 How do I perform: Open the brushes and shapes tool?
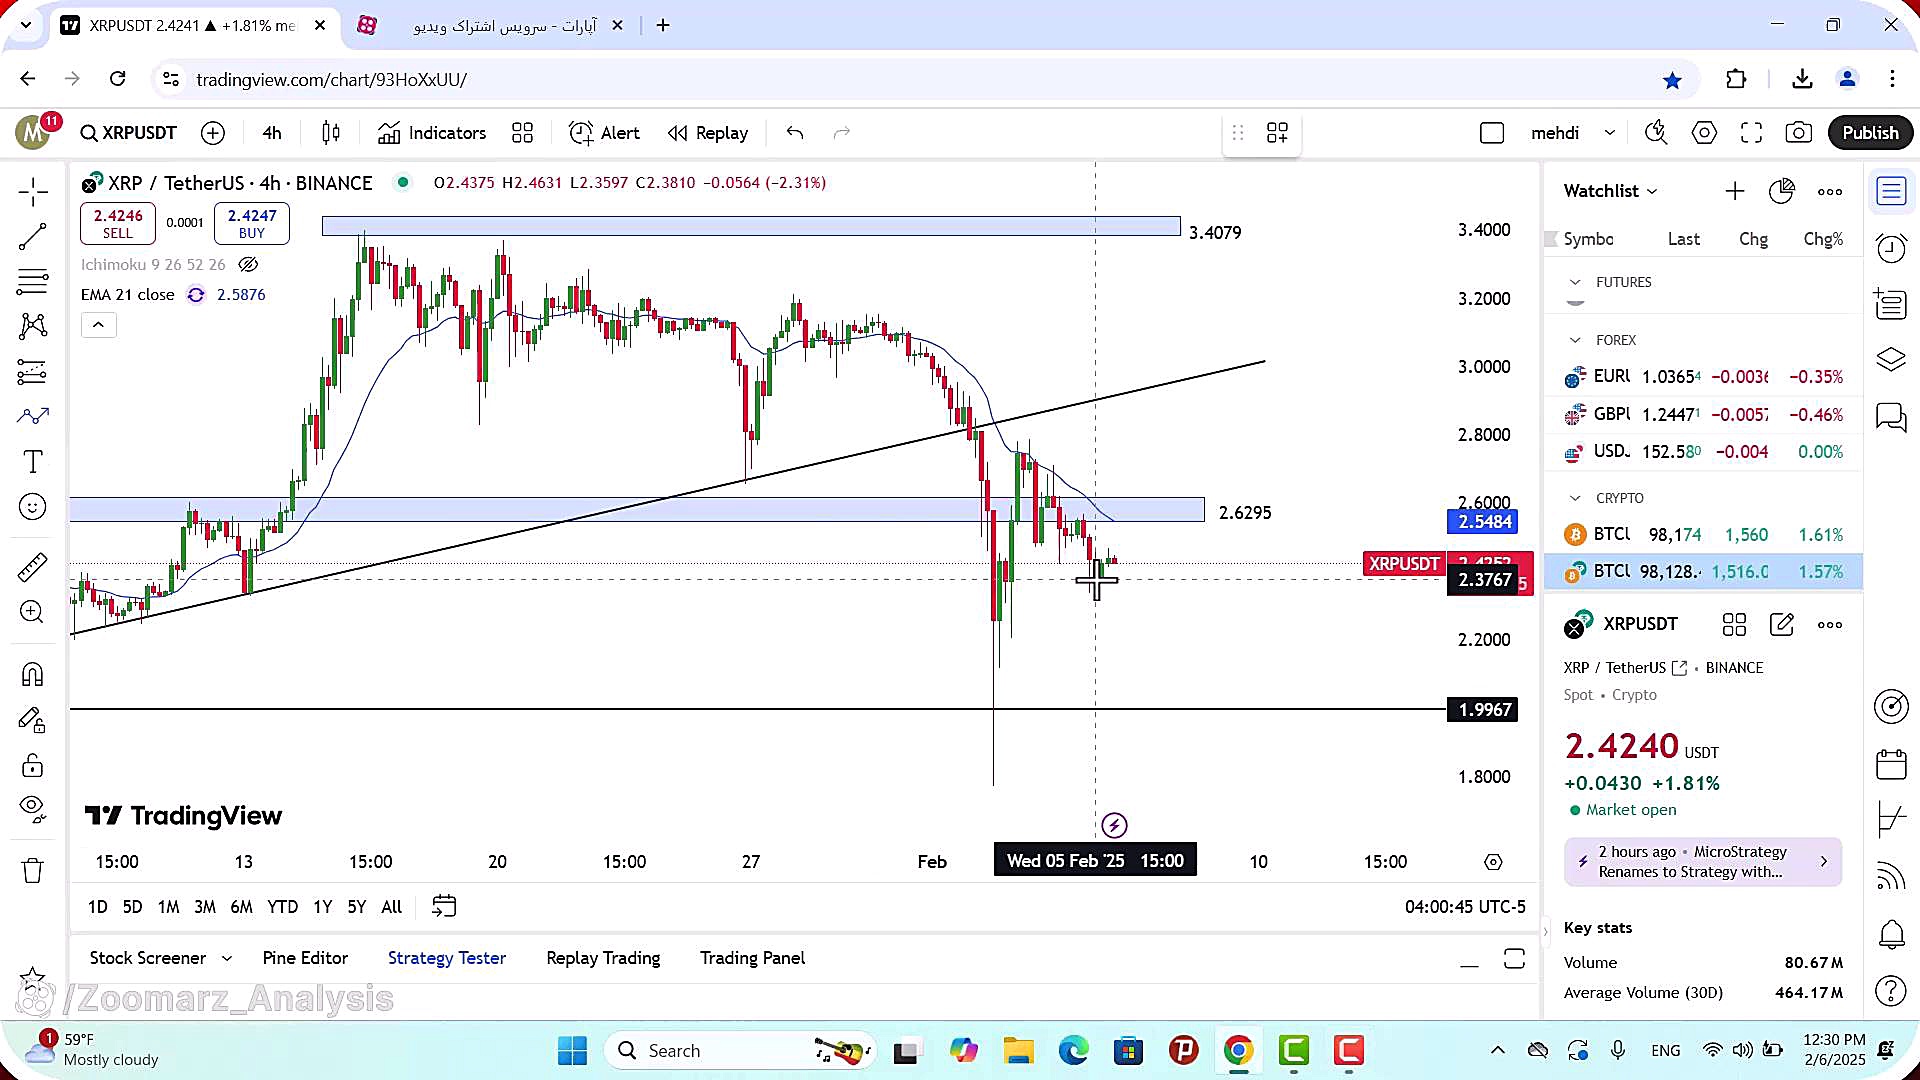click(32, 416)
